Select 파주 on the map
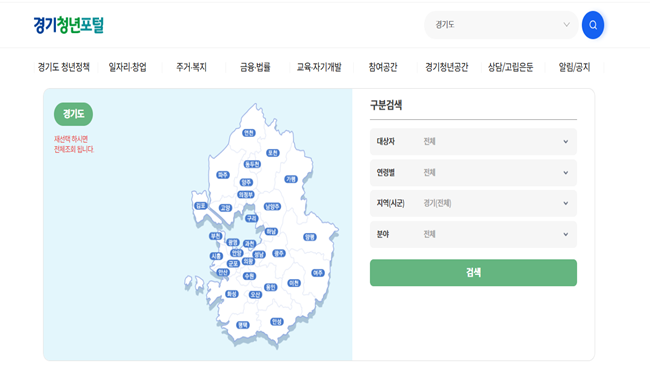Screen dimensions: 650x380 (x=223, y=175)
